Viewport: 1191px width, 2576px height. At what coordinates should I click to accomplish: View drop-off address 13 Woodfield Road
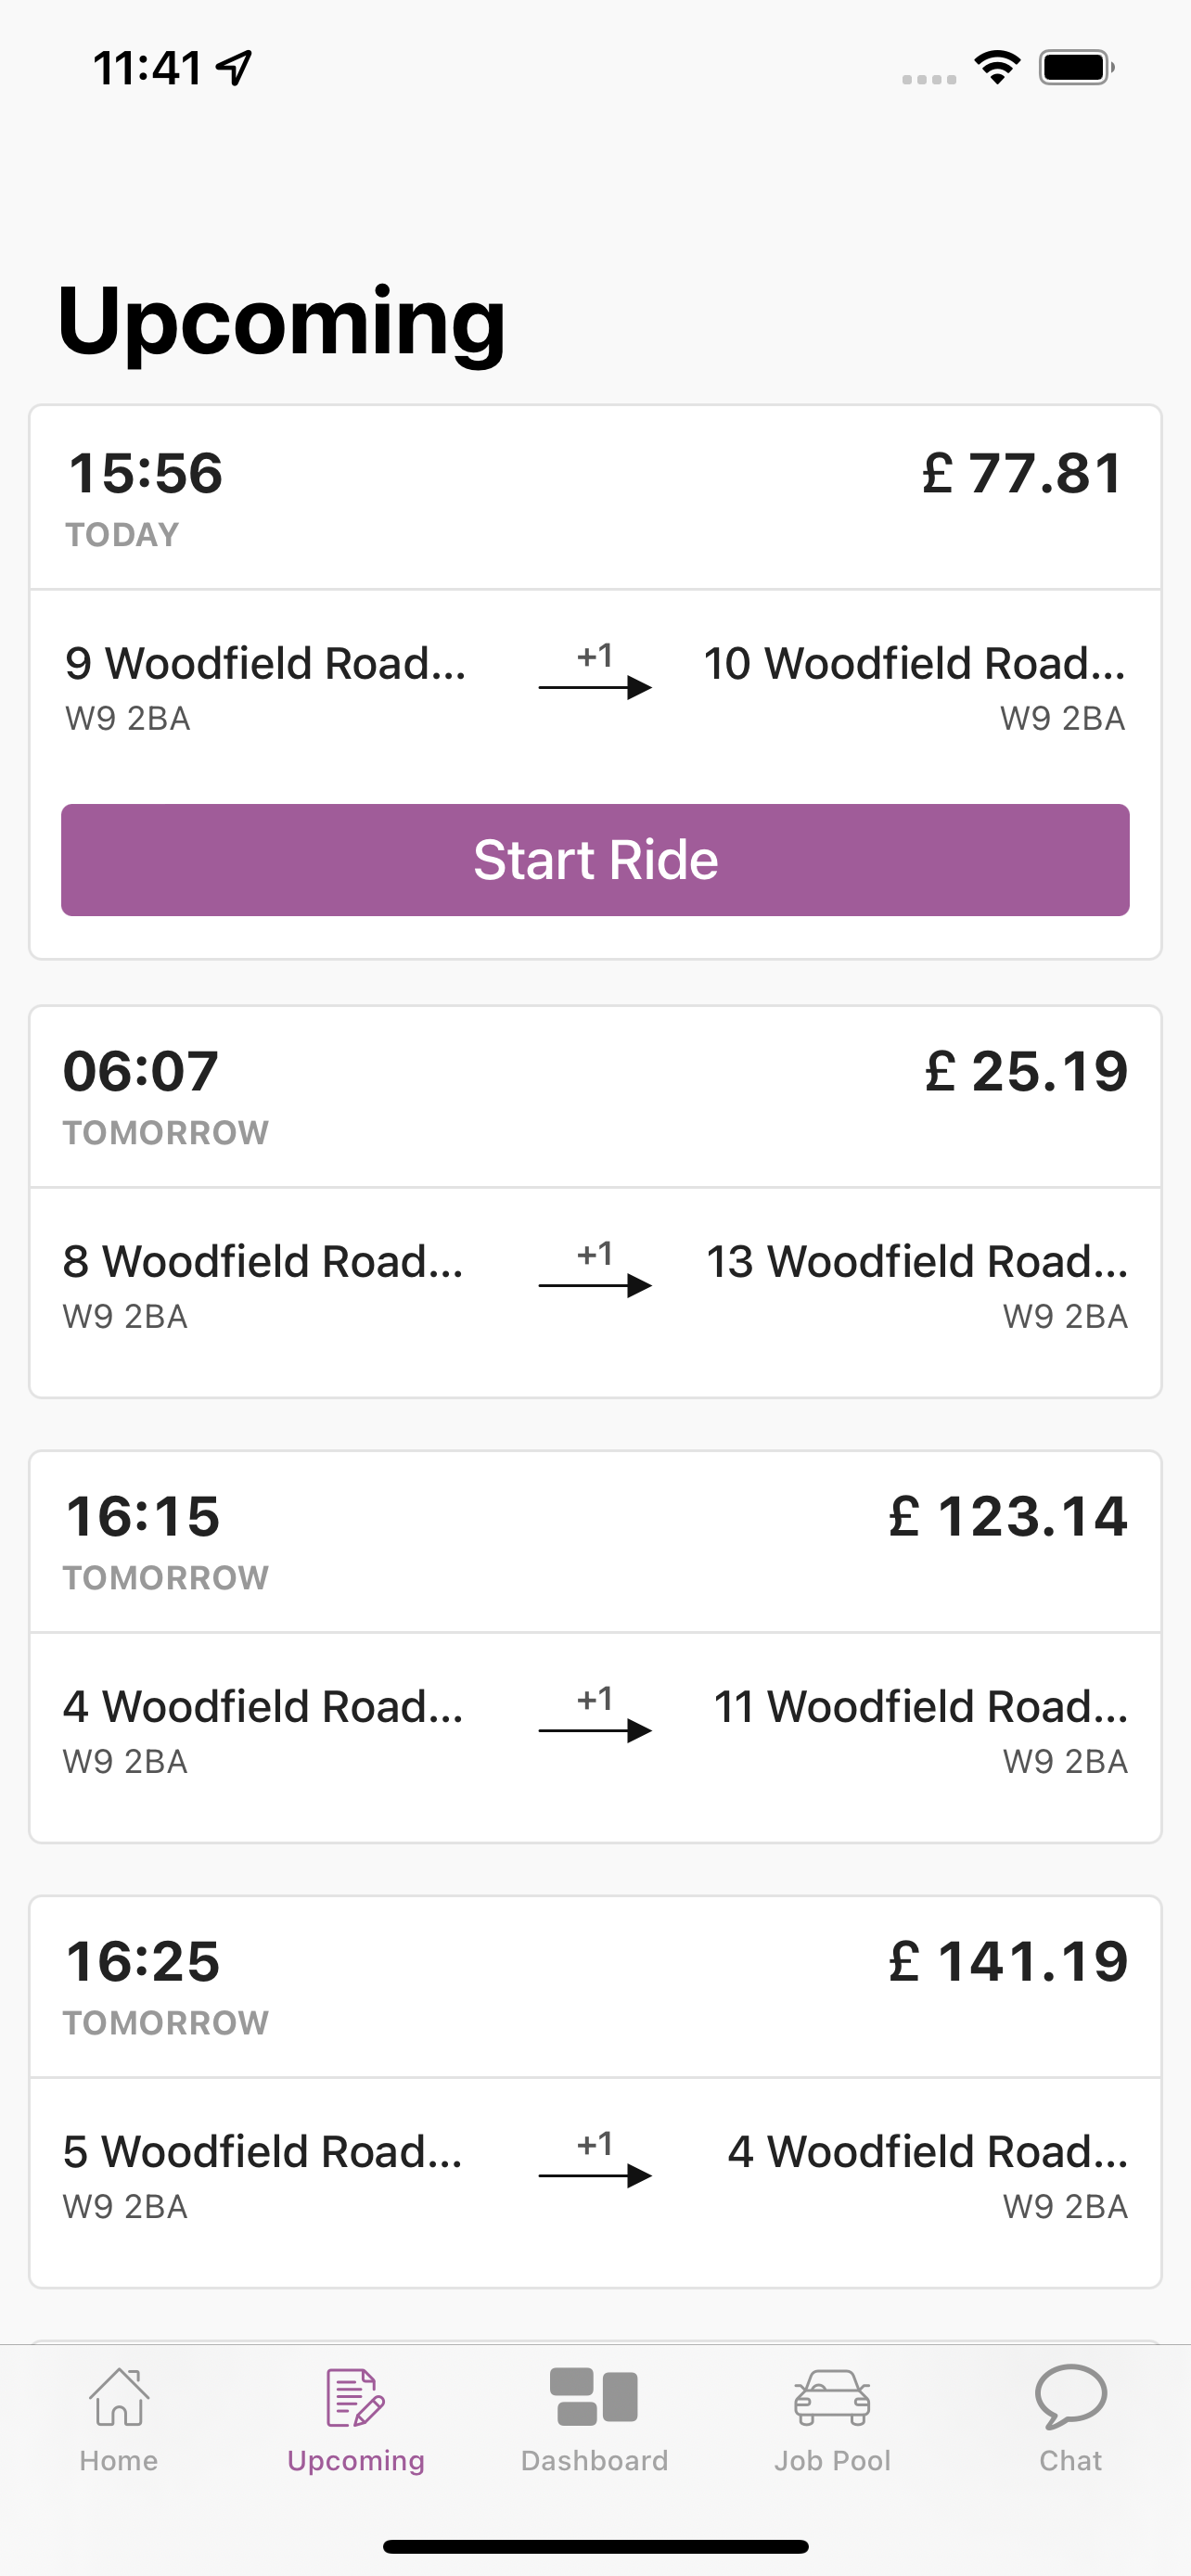click(917, 1261)
